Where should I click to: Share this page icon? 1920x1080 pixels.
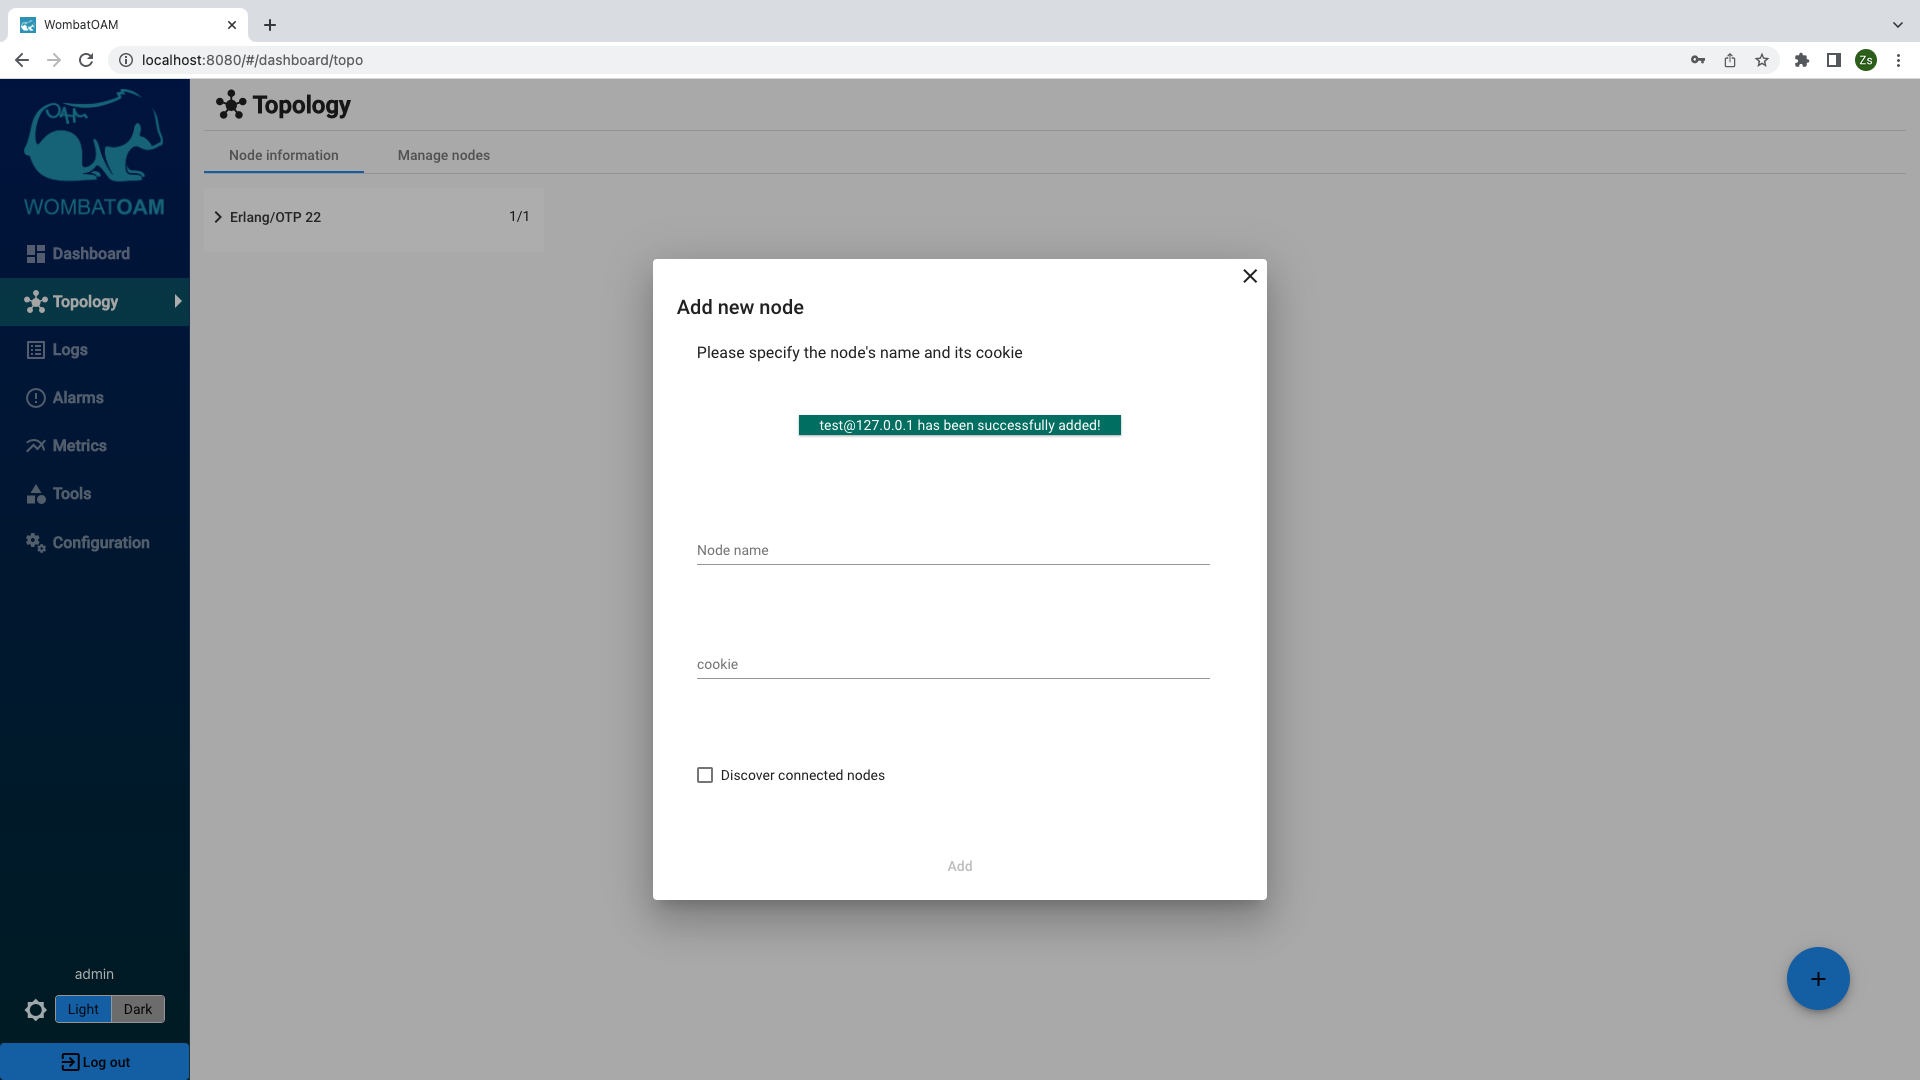(x=1730, y=60)
